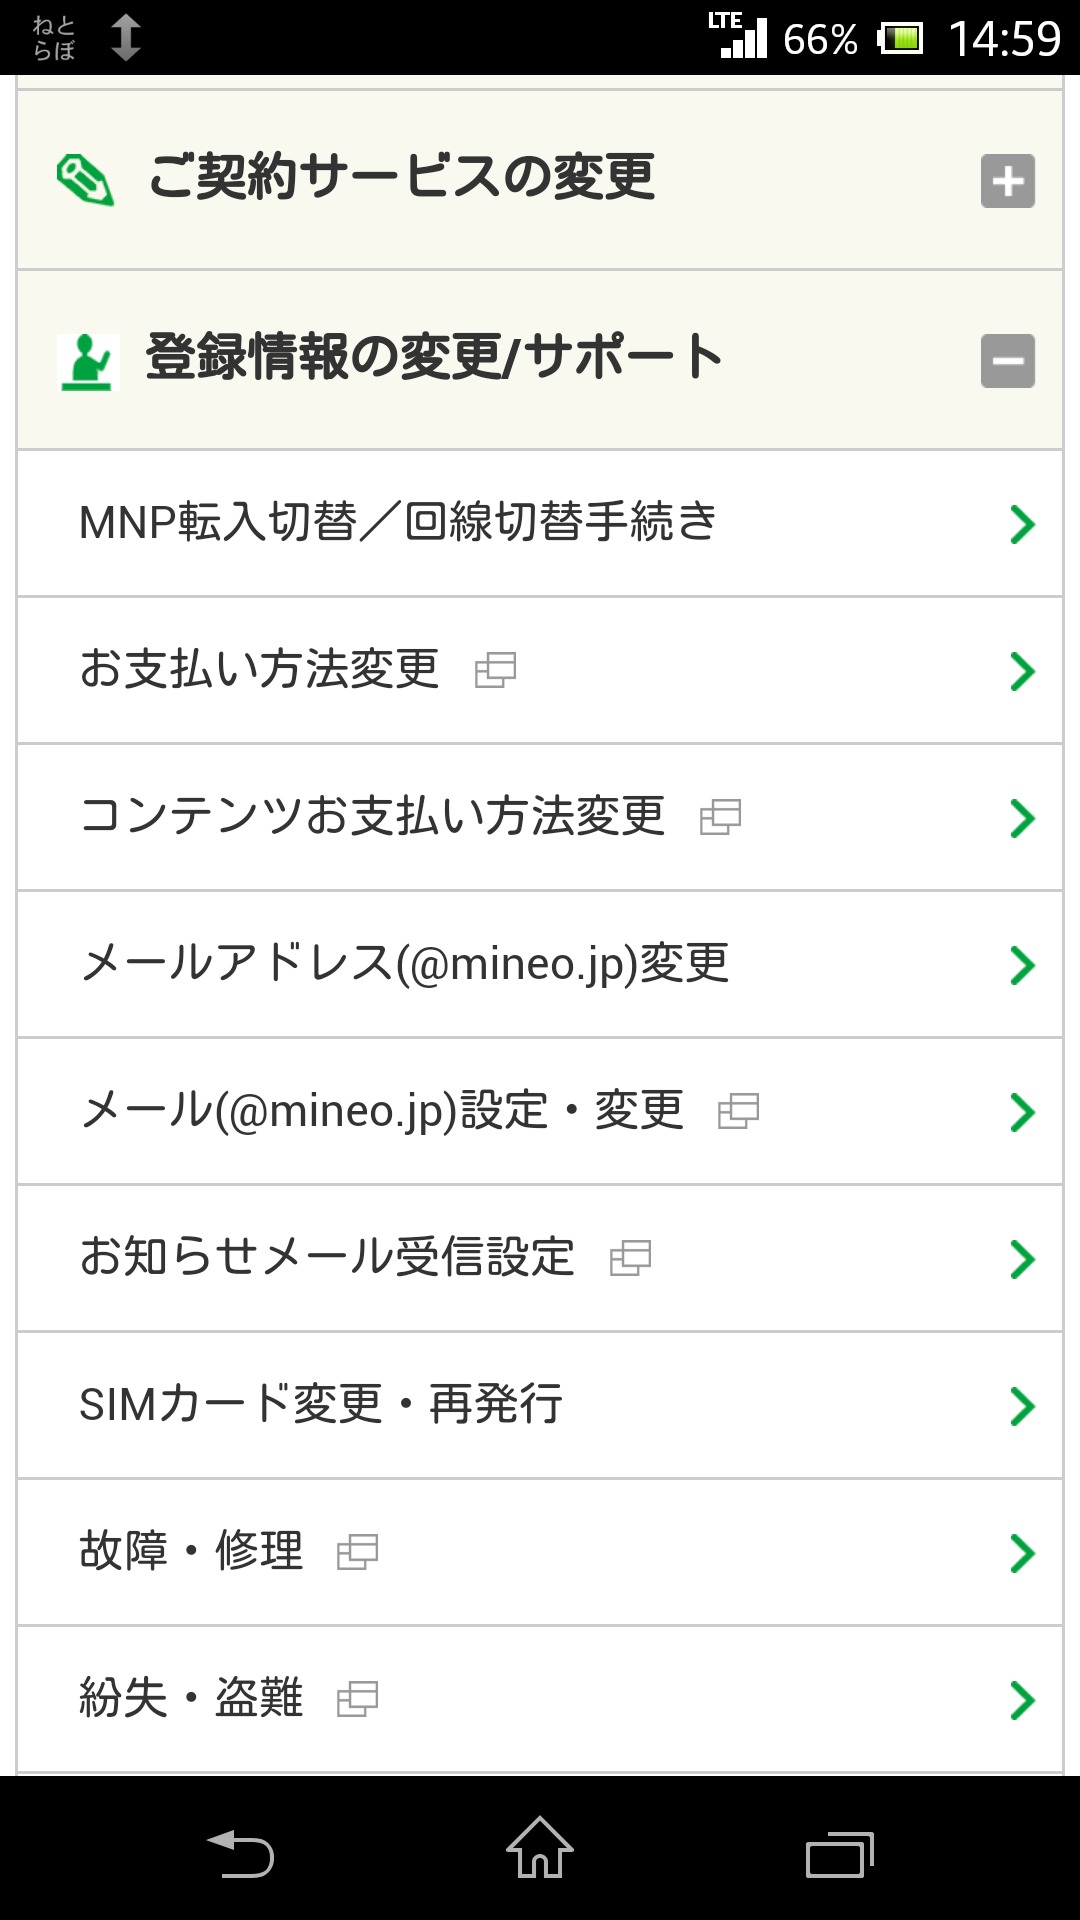Tap the Android back navigation icon

coord(240,1854)
